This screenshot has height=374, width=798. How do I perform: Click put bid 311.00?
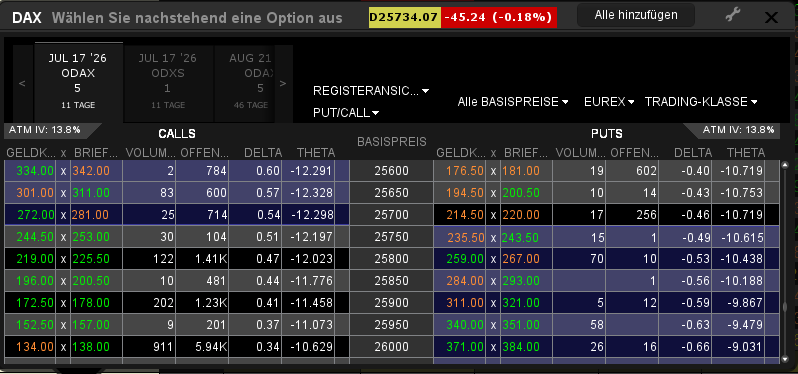coord(465,303)
